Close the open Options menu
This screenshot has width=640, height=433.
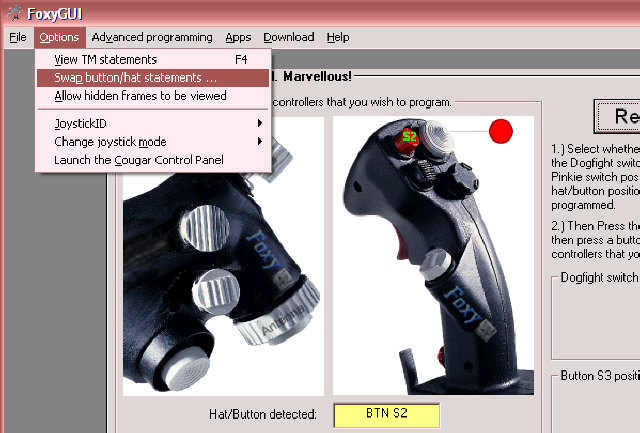(x=60, y=38)
